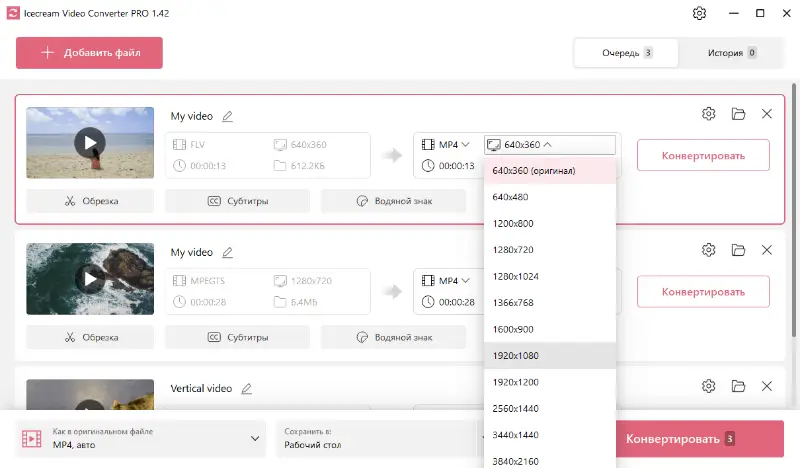The width and height of the screenshot is (800, 468).
Task: Click the app settings gear in title bar
Action: tap(699, 13)
